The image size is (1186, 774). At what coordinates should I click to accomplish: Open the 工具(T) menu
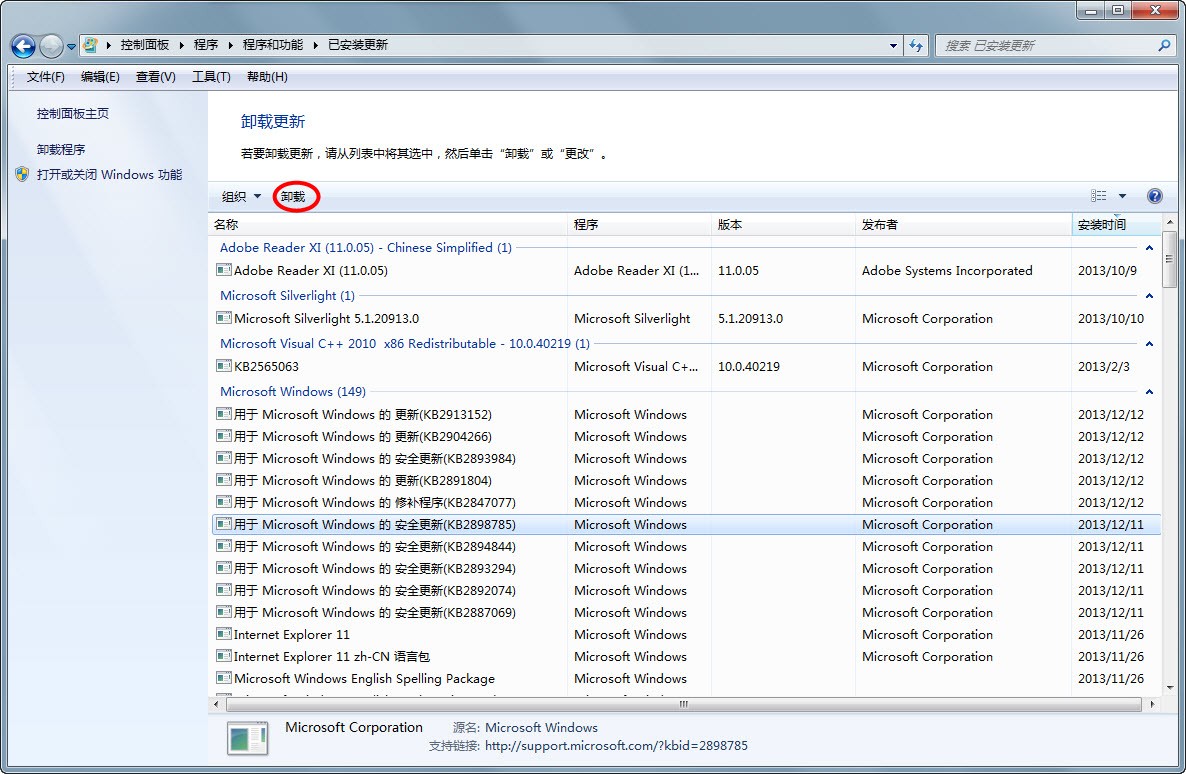coord(211,77)
